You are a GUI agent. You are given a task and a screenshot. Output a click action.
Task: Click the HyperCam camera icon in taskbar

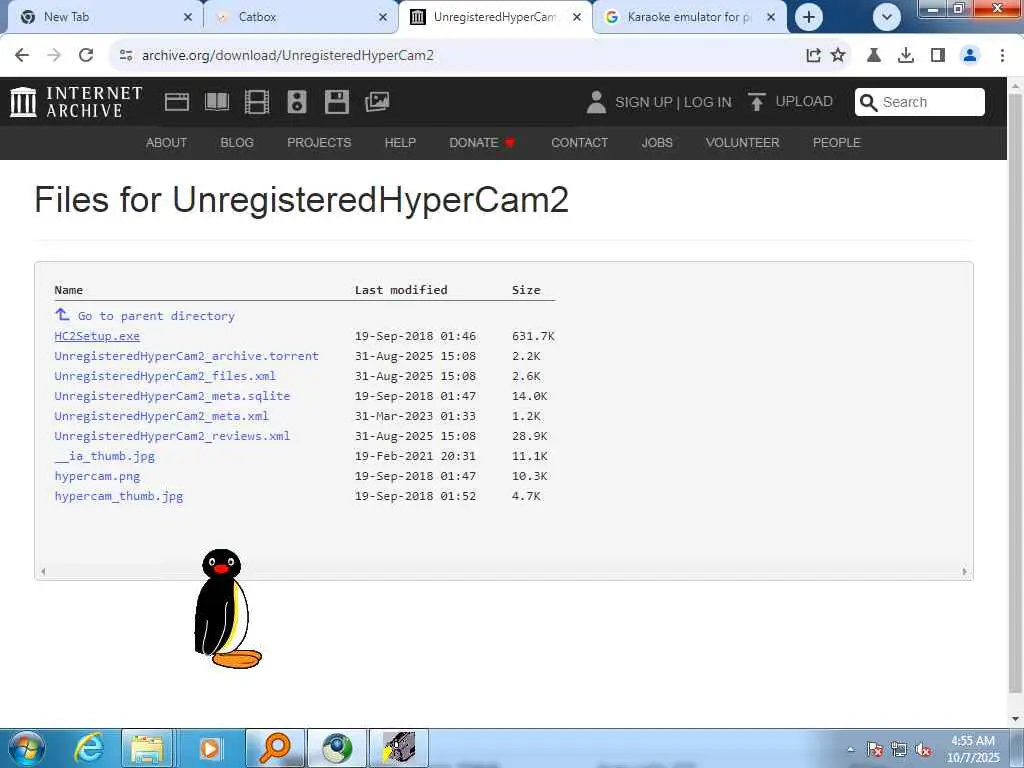pyautogui.click(x=399, y=748)
